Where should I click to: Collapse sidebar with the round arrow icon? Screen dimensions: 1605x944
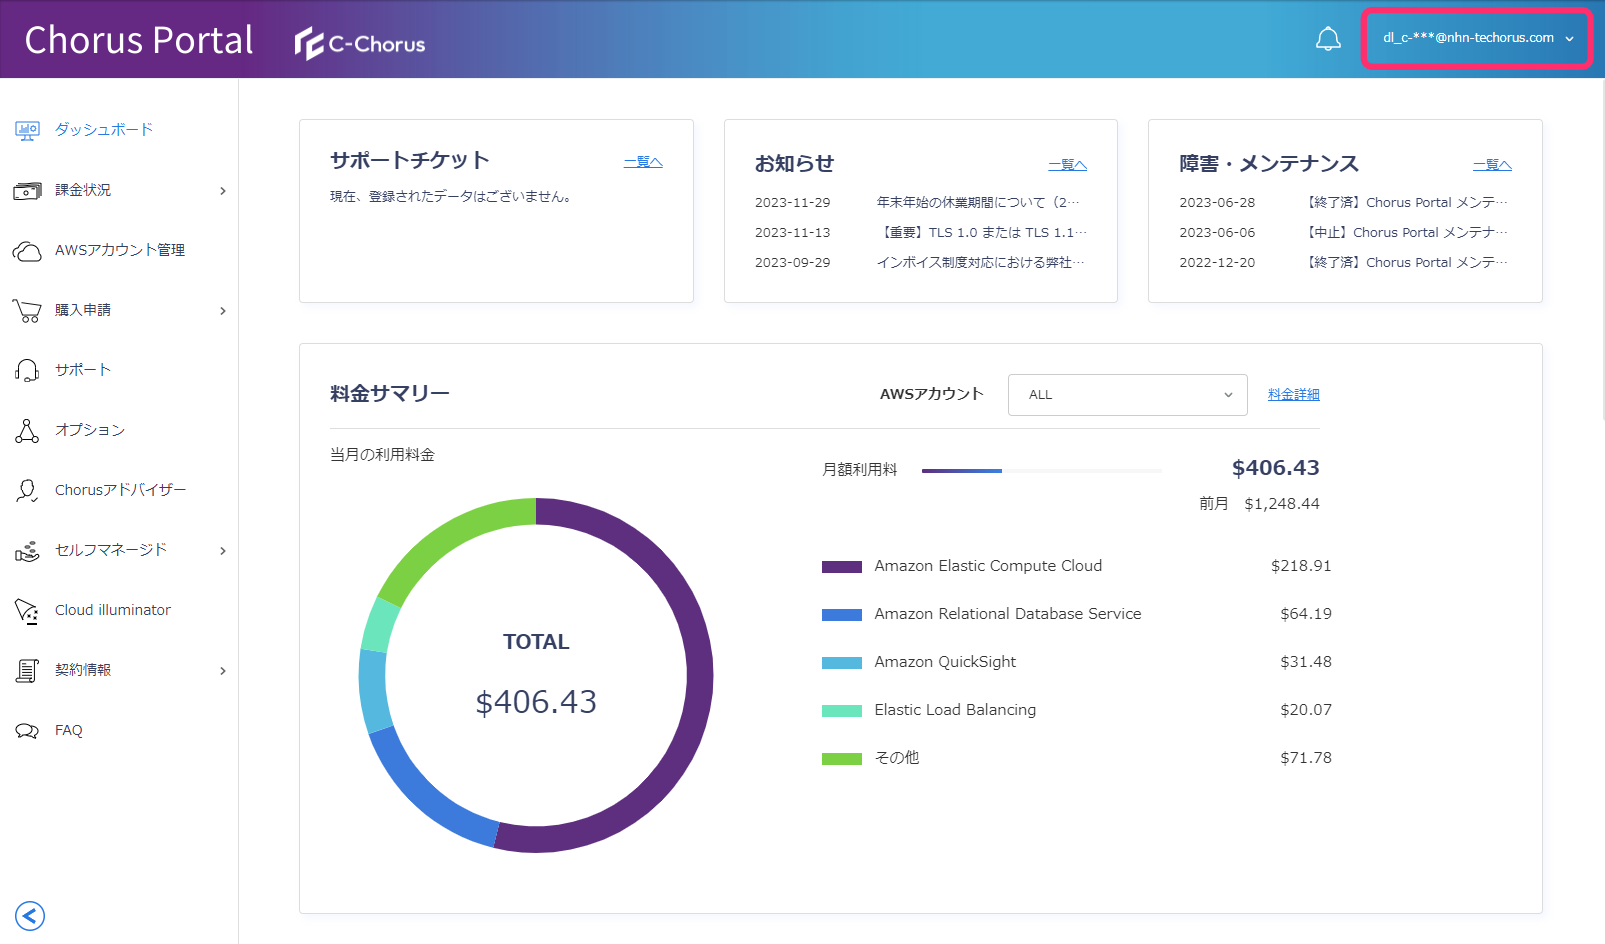pos(30,915)
